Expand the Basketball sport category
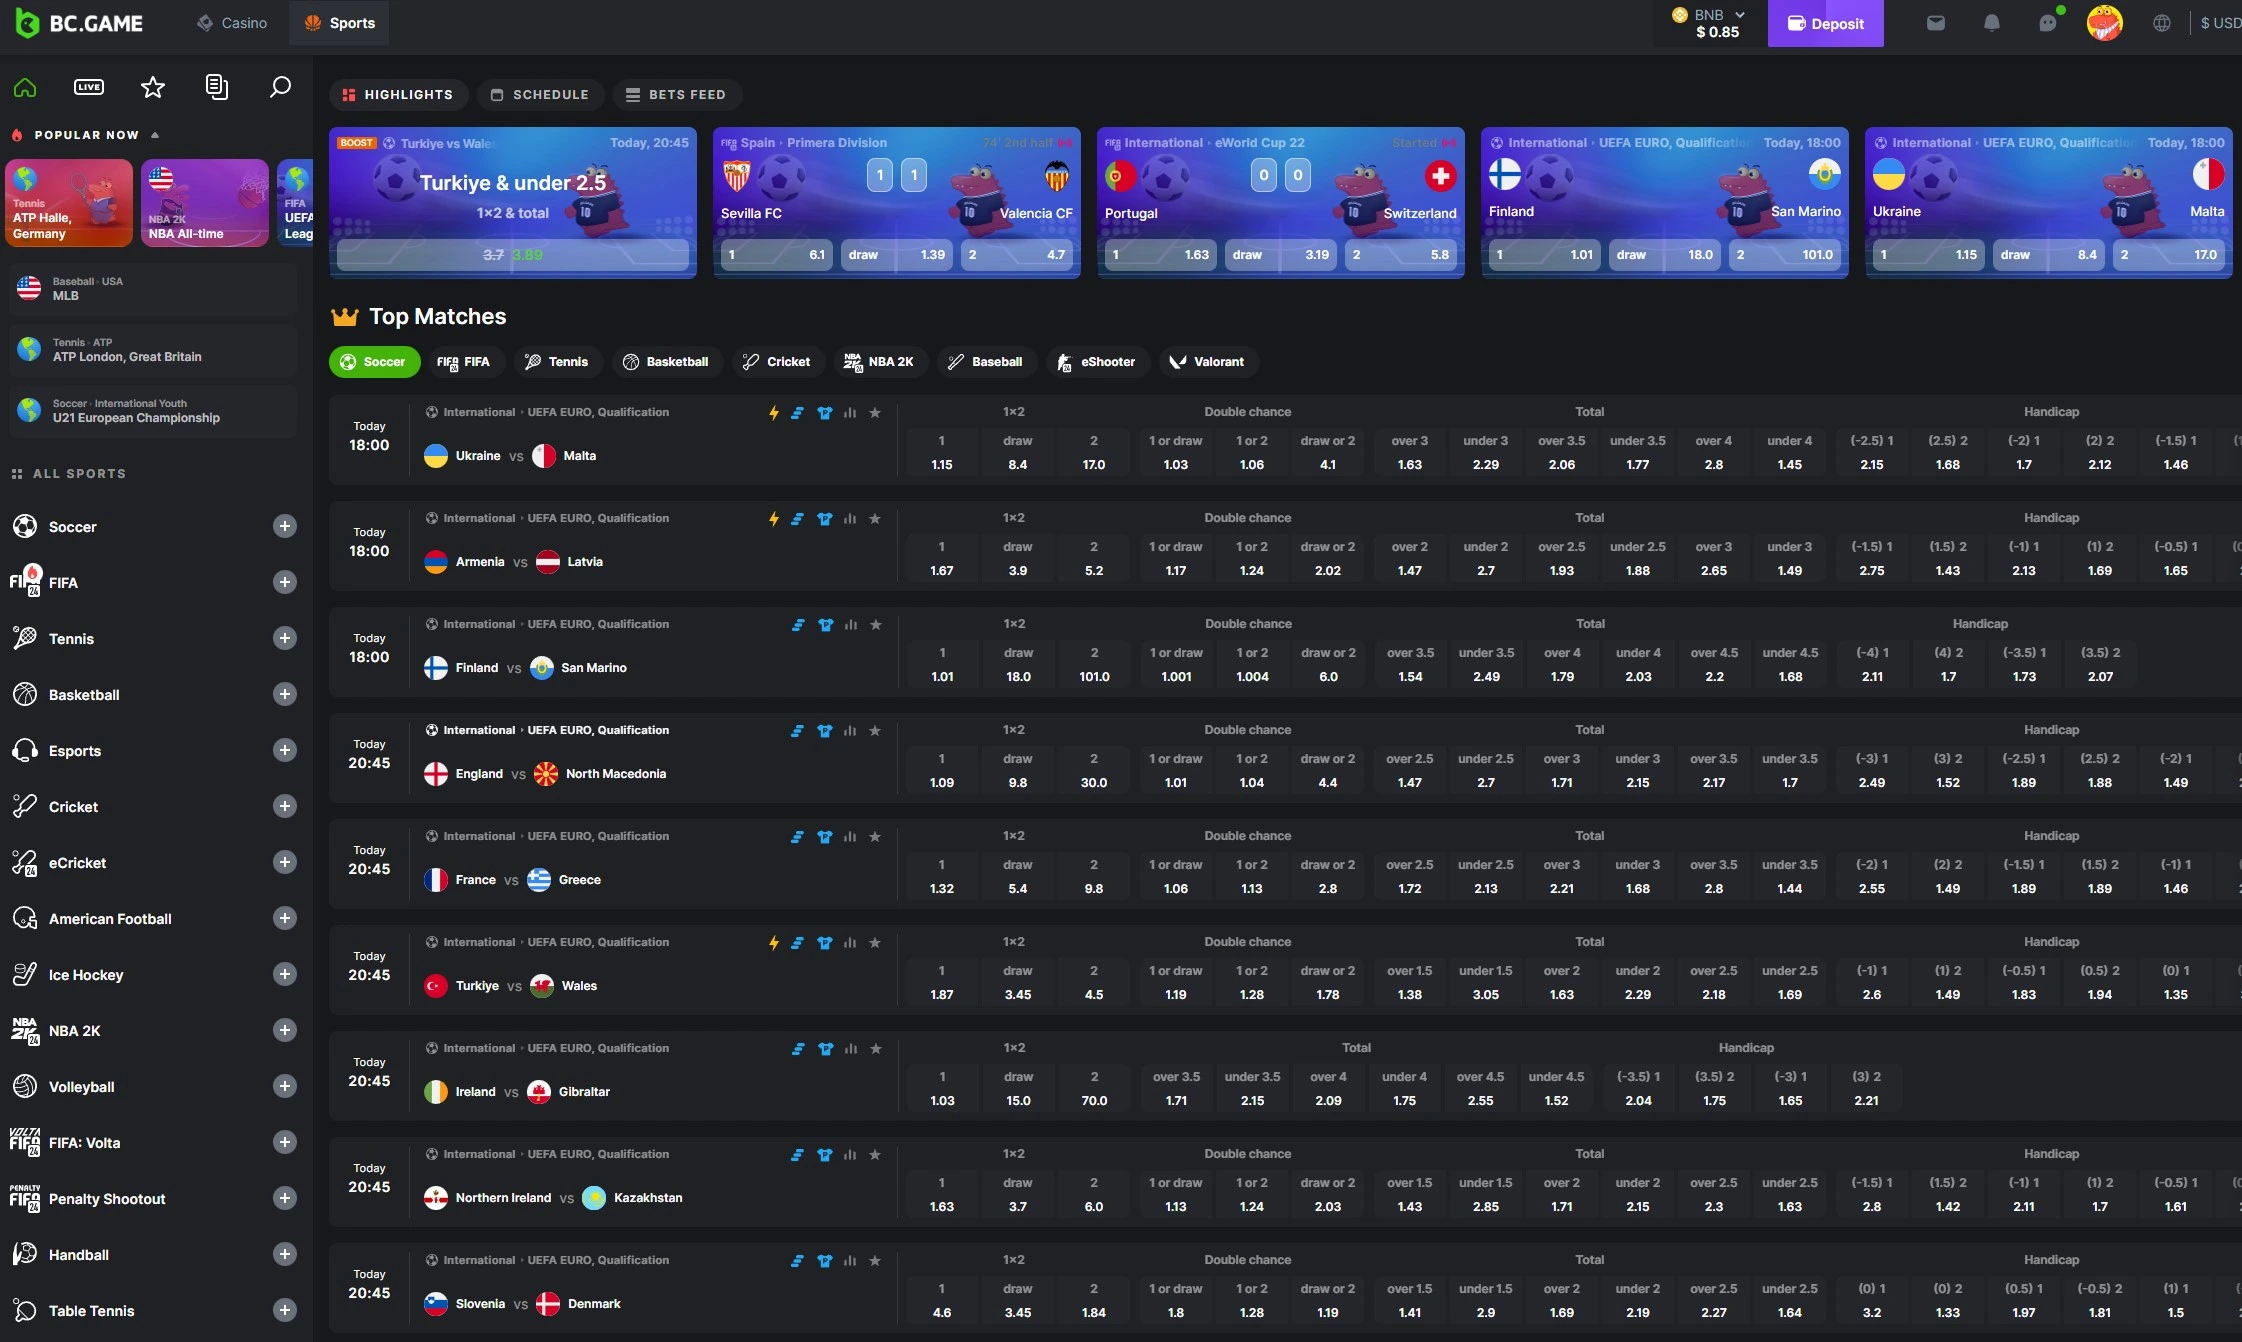The image size is (2242, 1342). pyautogui.click(x=285, y=694)
